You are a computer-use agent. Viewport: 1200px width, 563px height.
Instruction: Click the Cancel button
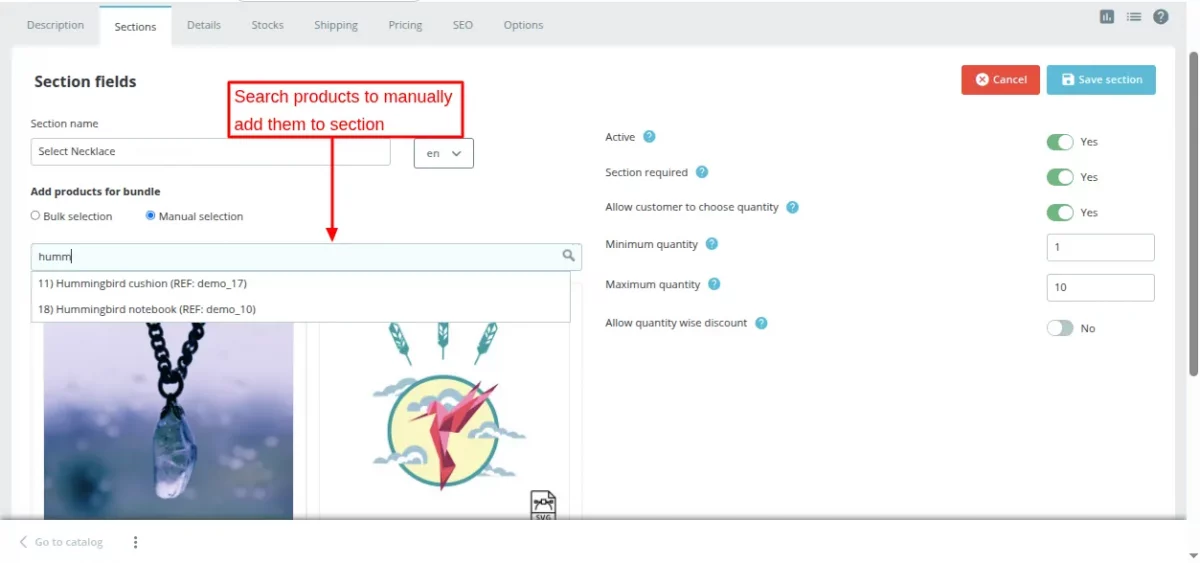pyautogui.click(x=1001, y=80)
